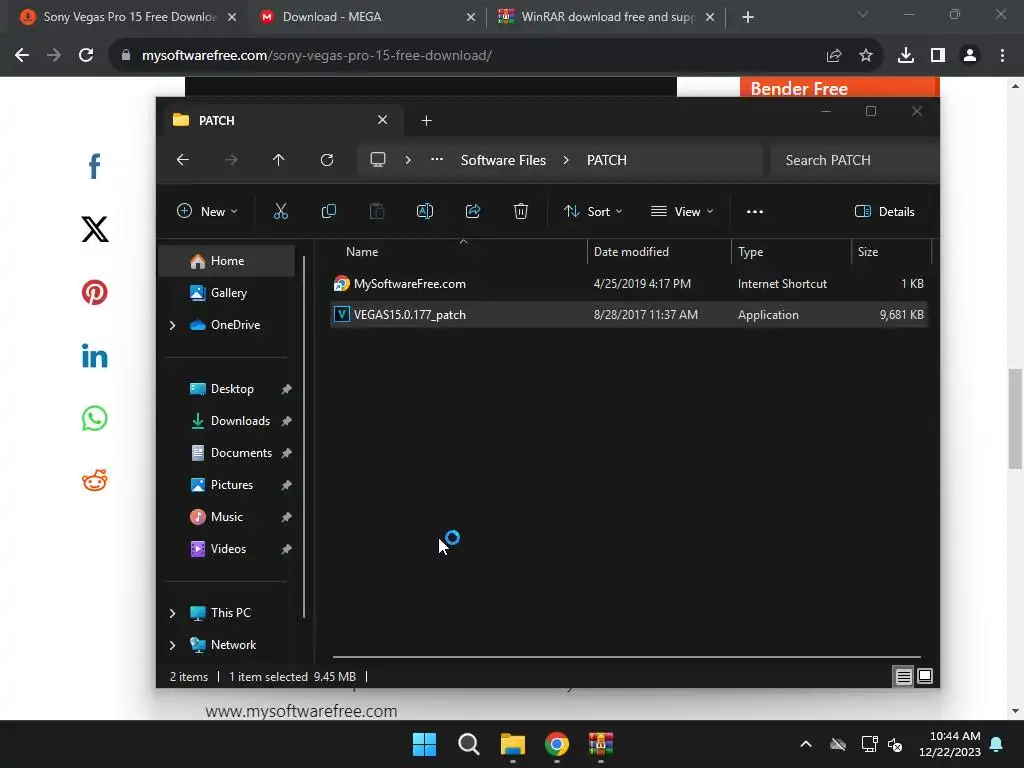Sort by Type column header
The width and height of the screenshot is (1024, 768).
(x=791, y=252)
